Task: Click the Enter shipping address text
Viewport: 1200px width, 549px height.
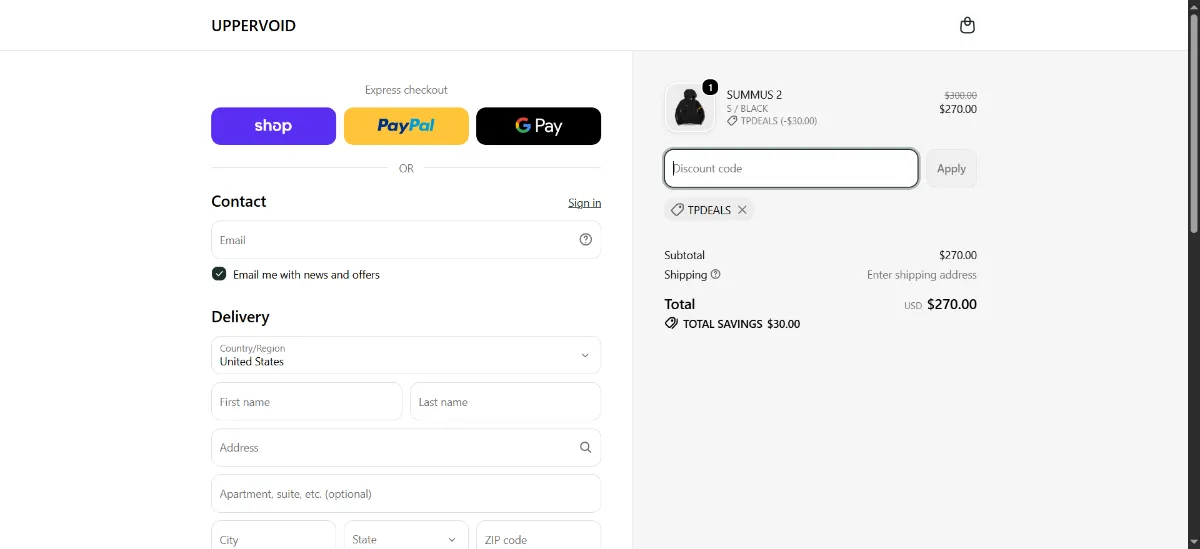Action: pyautogui.click(x=922, y=274)
